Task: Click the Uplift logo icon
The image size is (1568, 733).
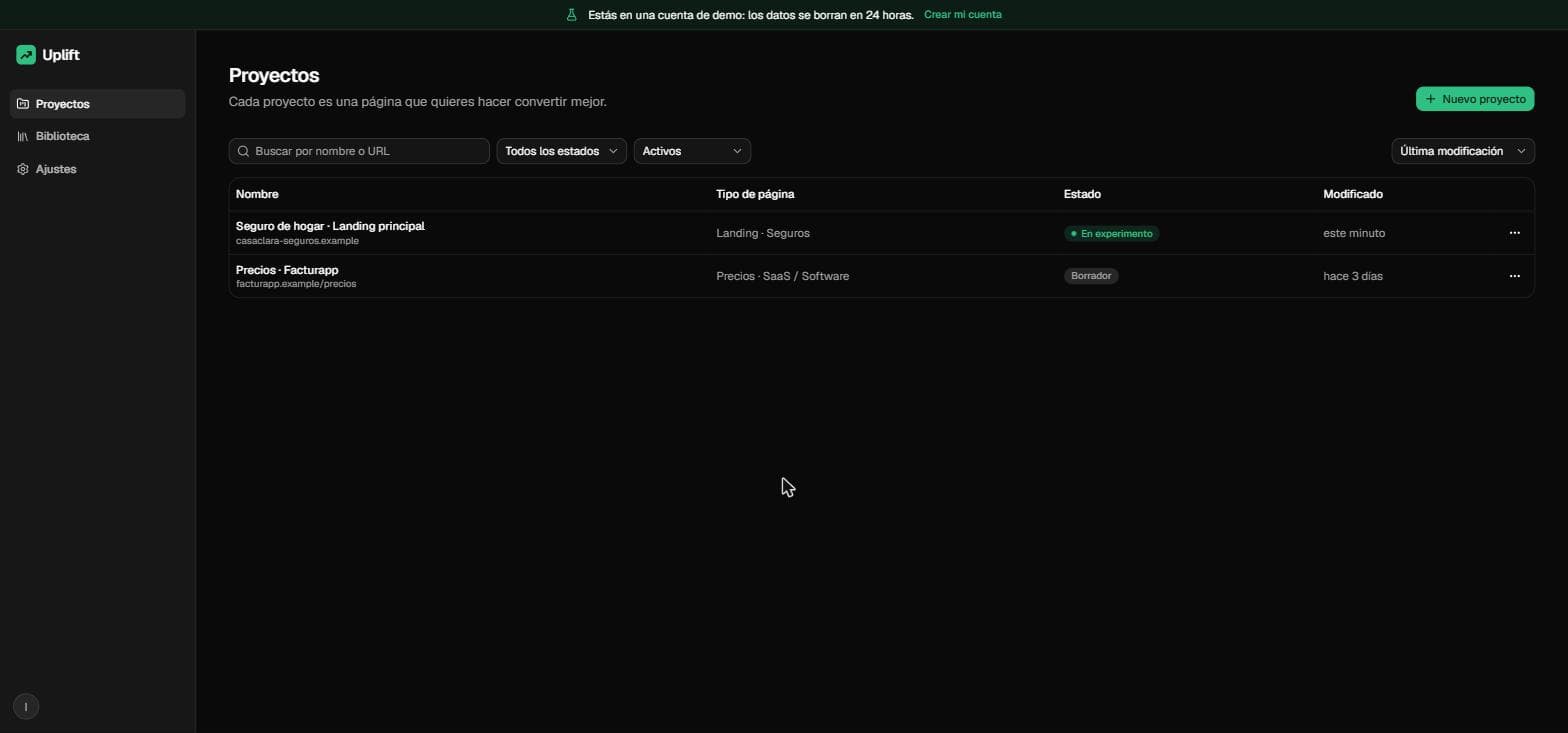Action: coord(26,55)
